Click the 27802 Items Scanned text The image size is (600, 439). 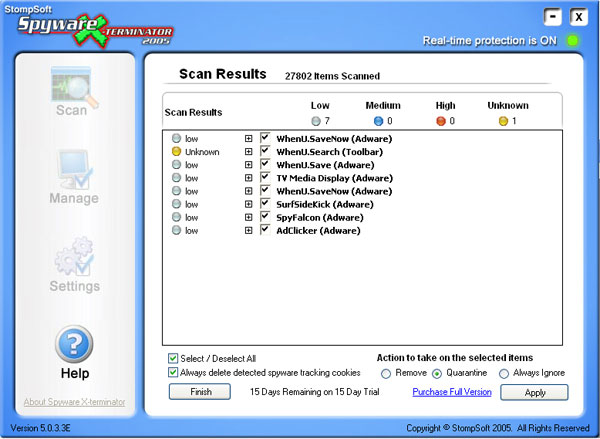(x=332, y=76)
